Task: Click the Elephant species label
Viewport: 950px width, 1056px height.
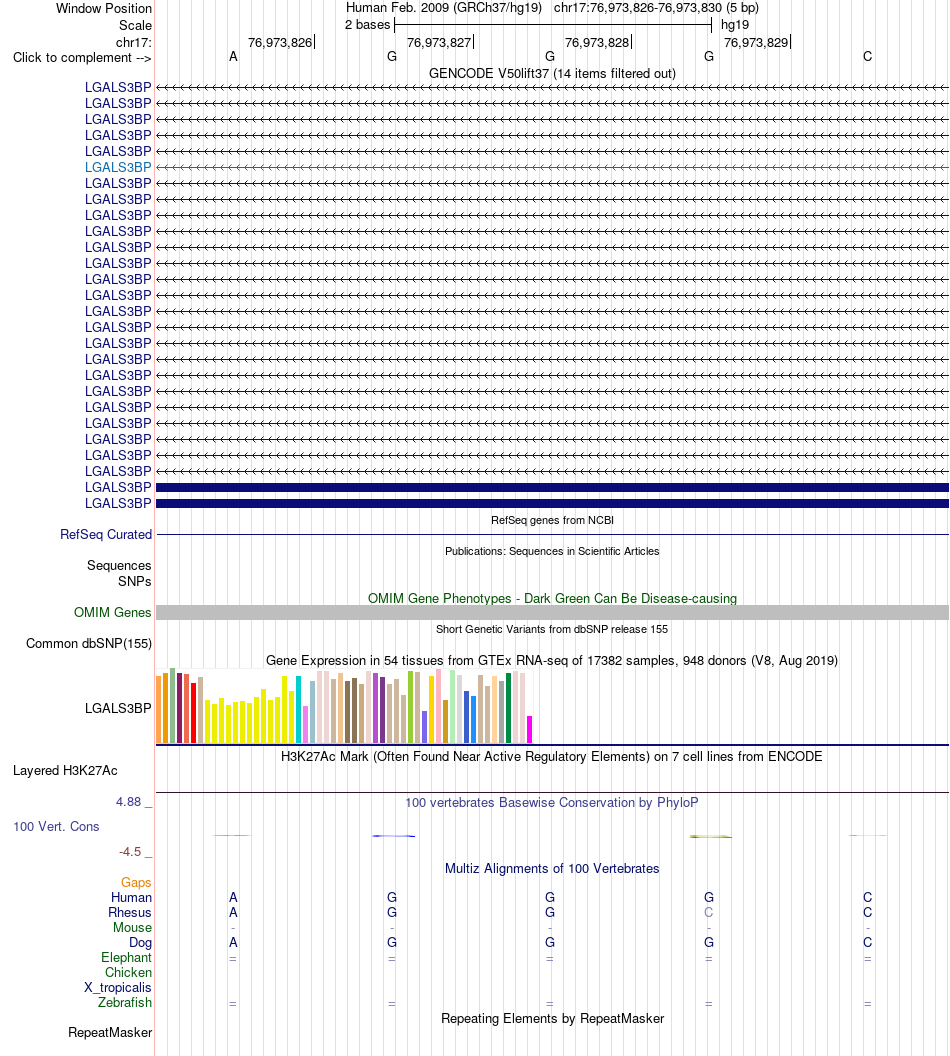Action: [x=126, y=957]
